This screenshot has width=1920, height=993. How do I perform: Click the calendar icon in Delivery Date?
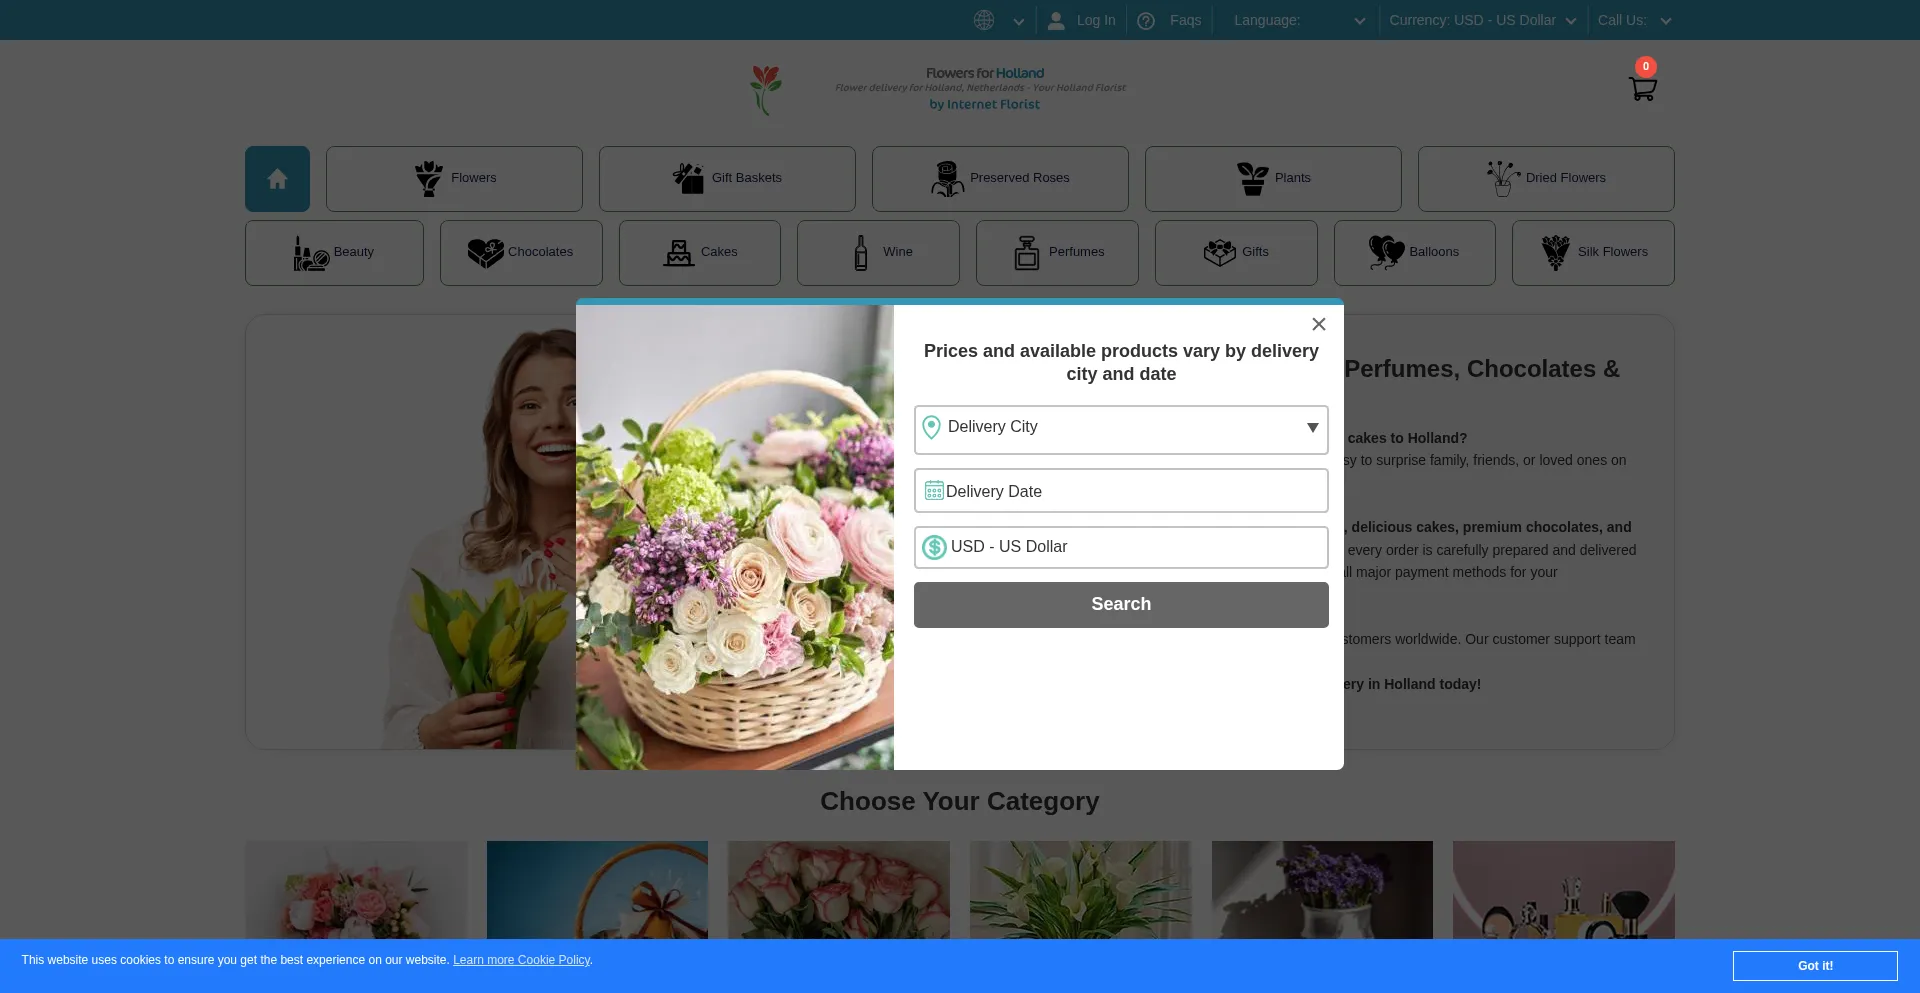(x=934, y=491)
